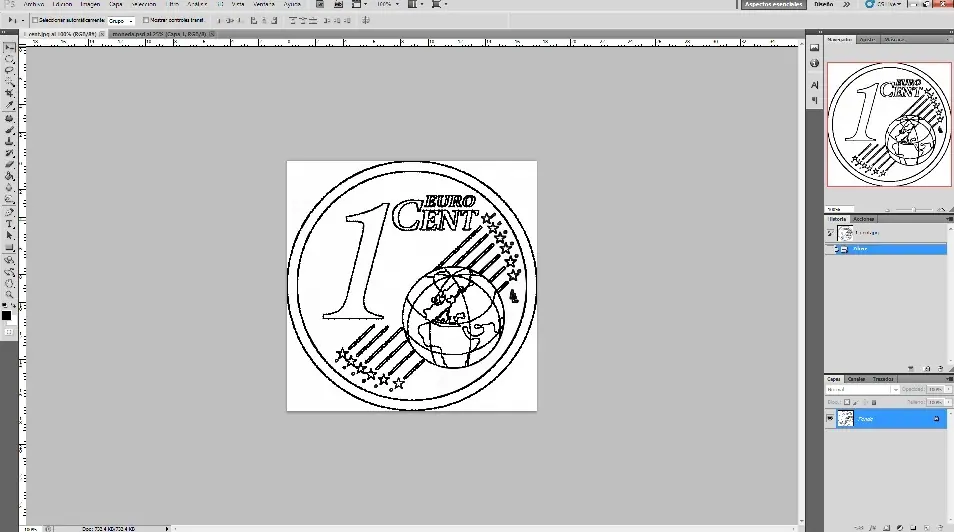Open the Opacidad slider dropdown arrow
Viewport: 954px width, 532px height.
(x=949, y=390)
